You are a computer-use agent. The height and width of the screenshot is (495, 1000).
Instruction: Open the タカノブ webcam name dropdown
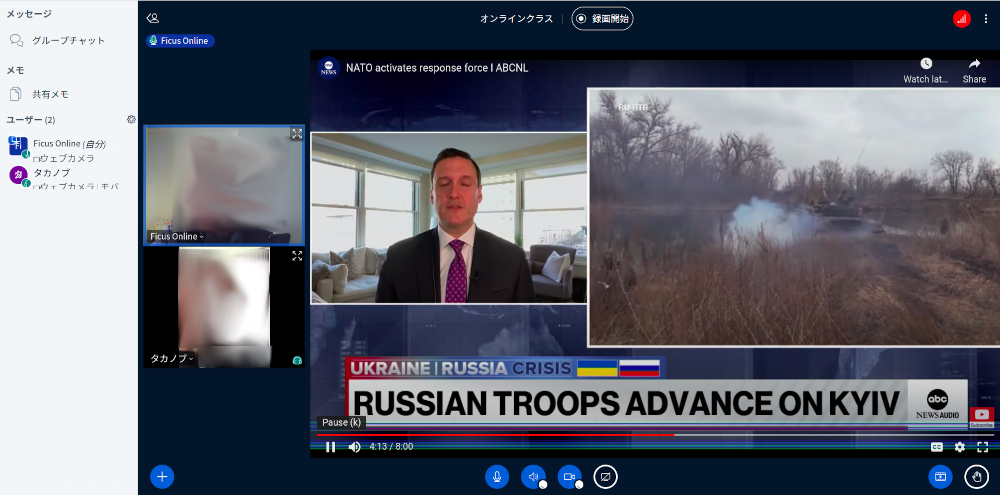[172, 358]
